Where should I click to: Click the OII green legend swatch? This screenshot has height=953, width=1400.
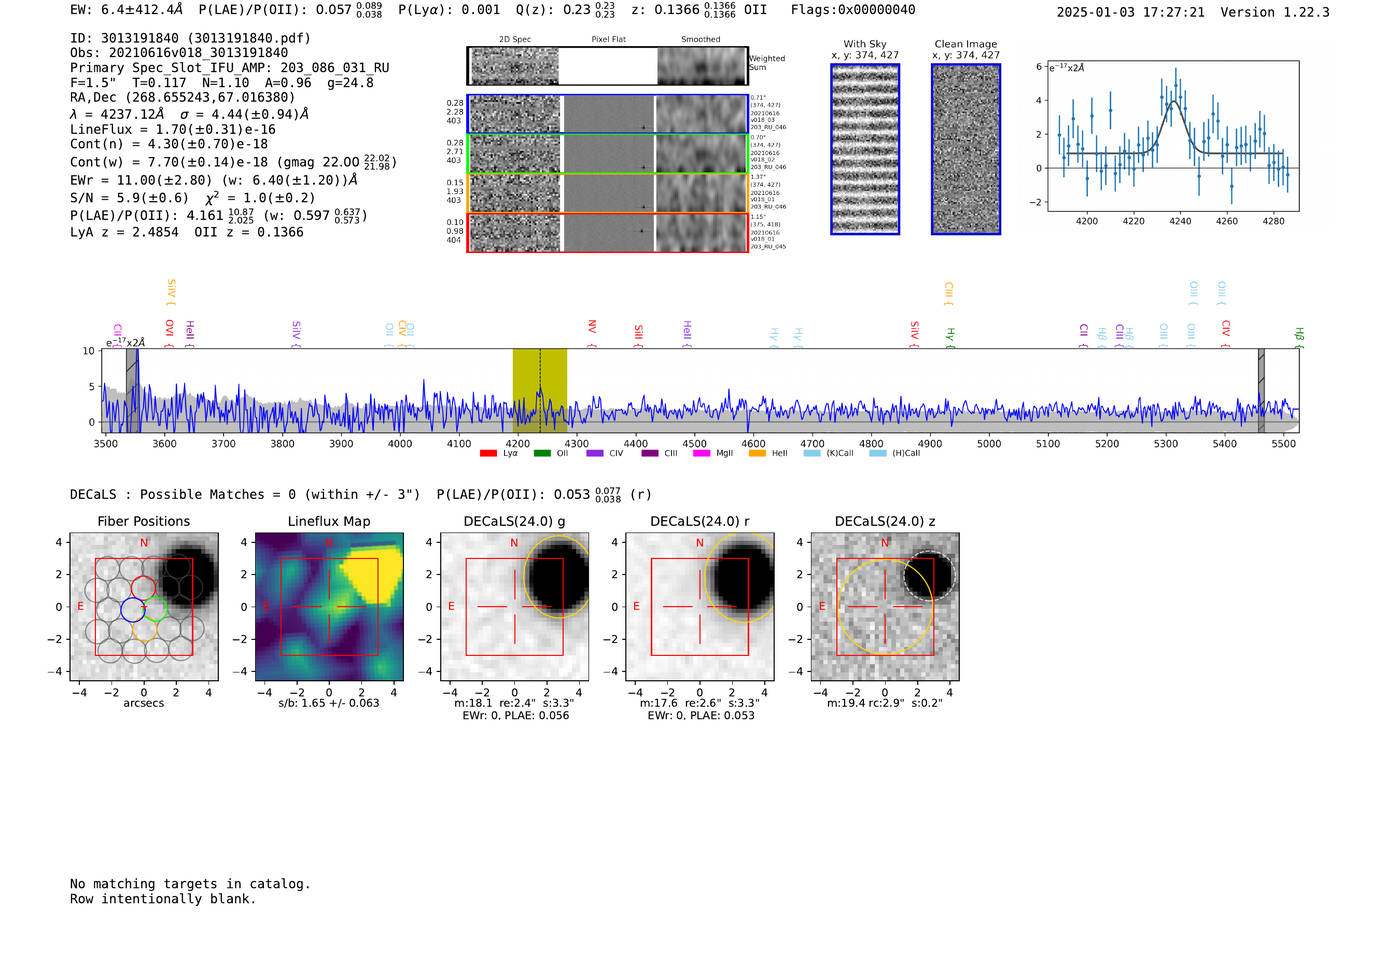542,453
